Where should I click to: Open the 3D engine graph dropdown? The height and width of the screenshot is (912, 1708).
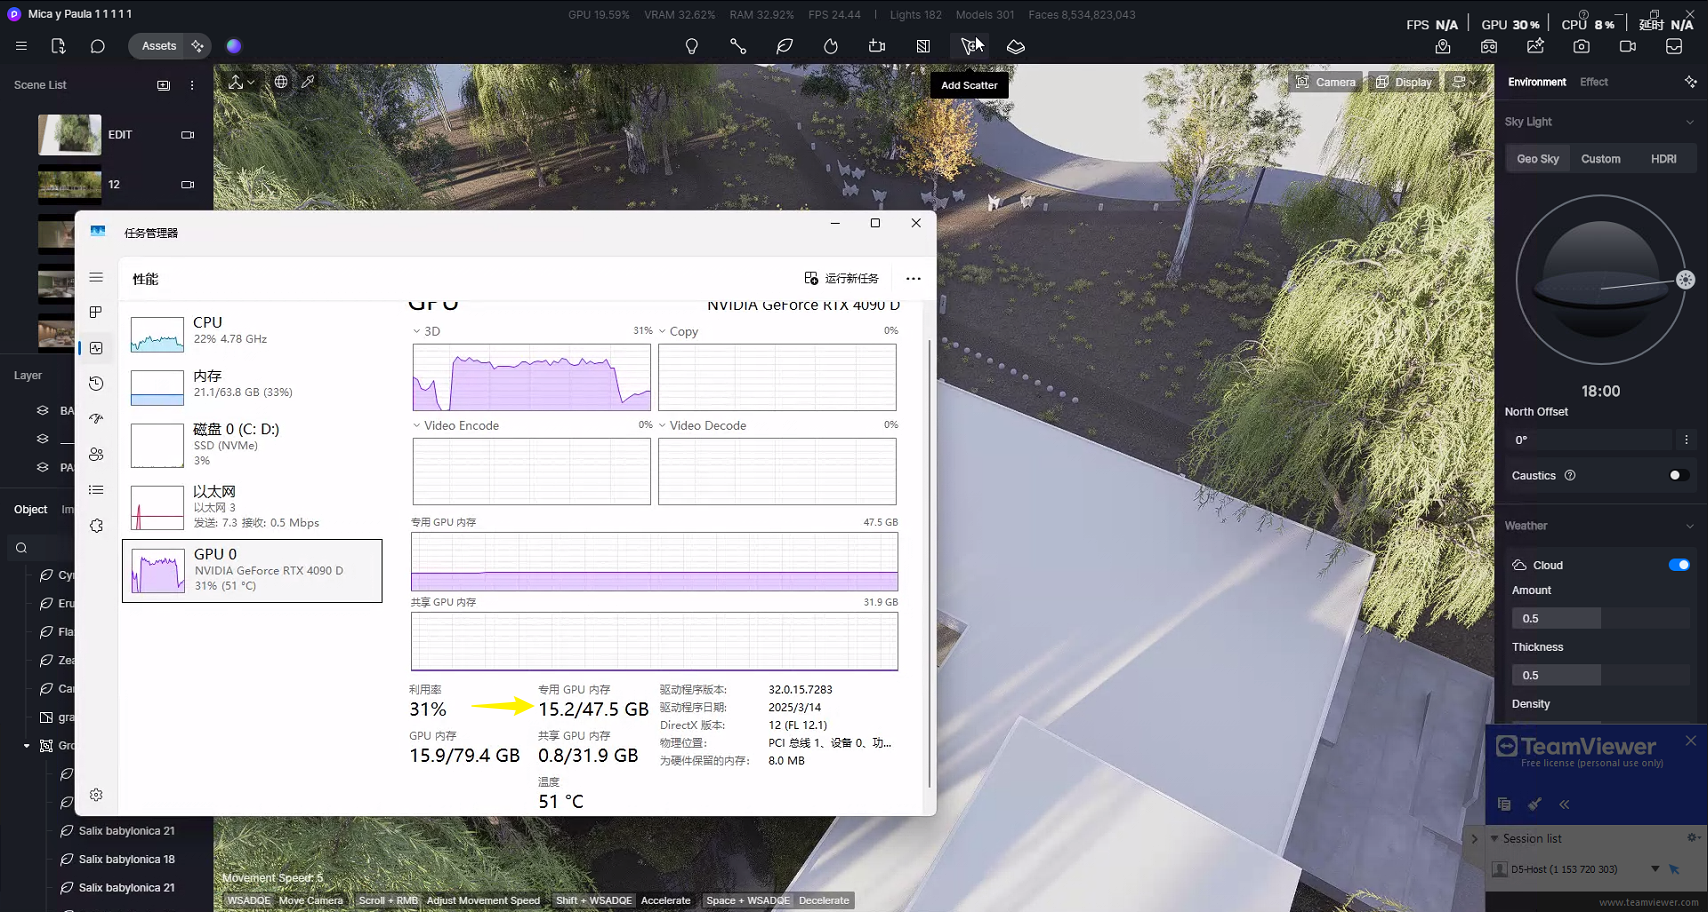pyautogui.click(x=417, y=331)
